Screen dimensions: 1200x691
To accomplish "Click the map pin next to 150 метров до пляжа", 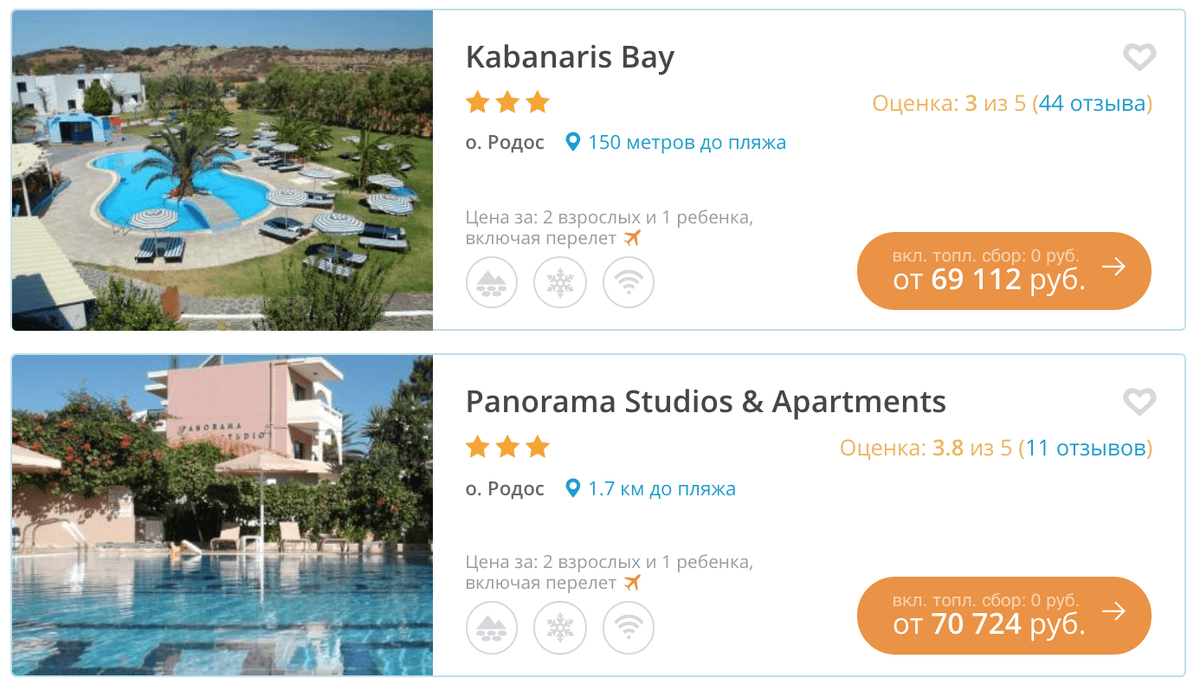I will tap(573, 142).
